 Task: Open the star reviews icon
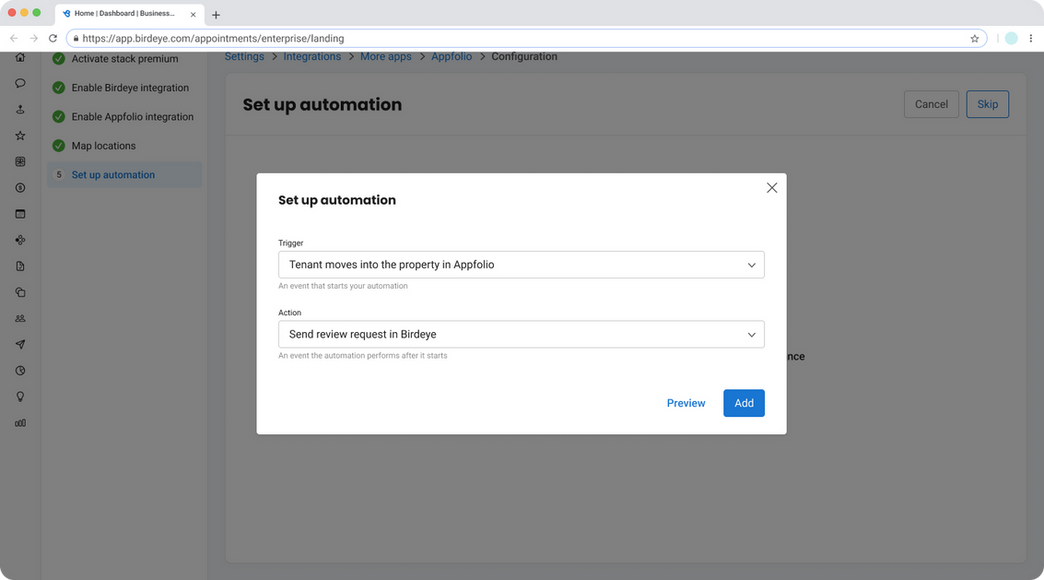tap(20, 135)
